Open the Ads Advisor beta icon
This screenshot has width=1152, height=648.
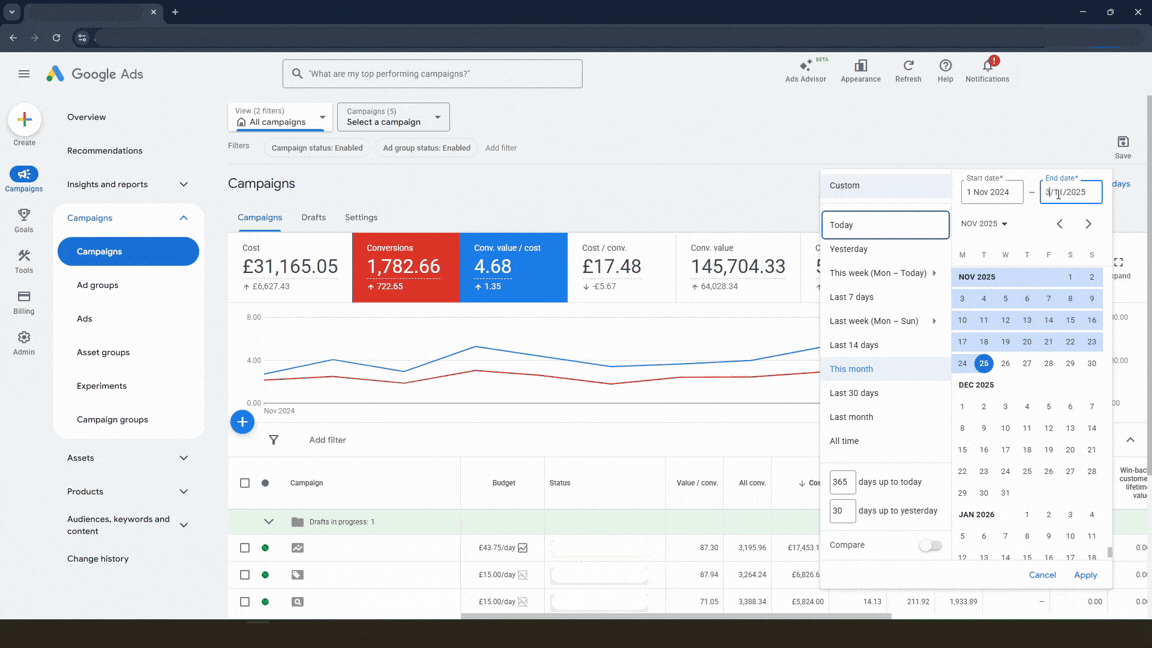coord(805,68)
